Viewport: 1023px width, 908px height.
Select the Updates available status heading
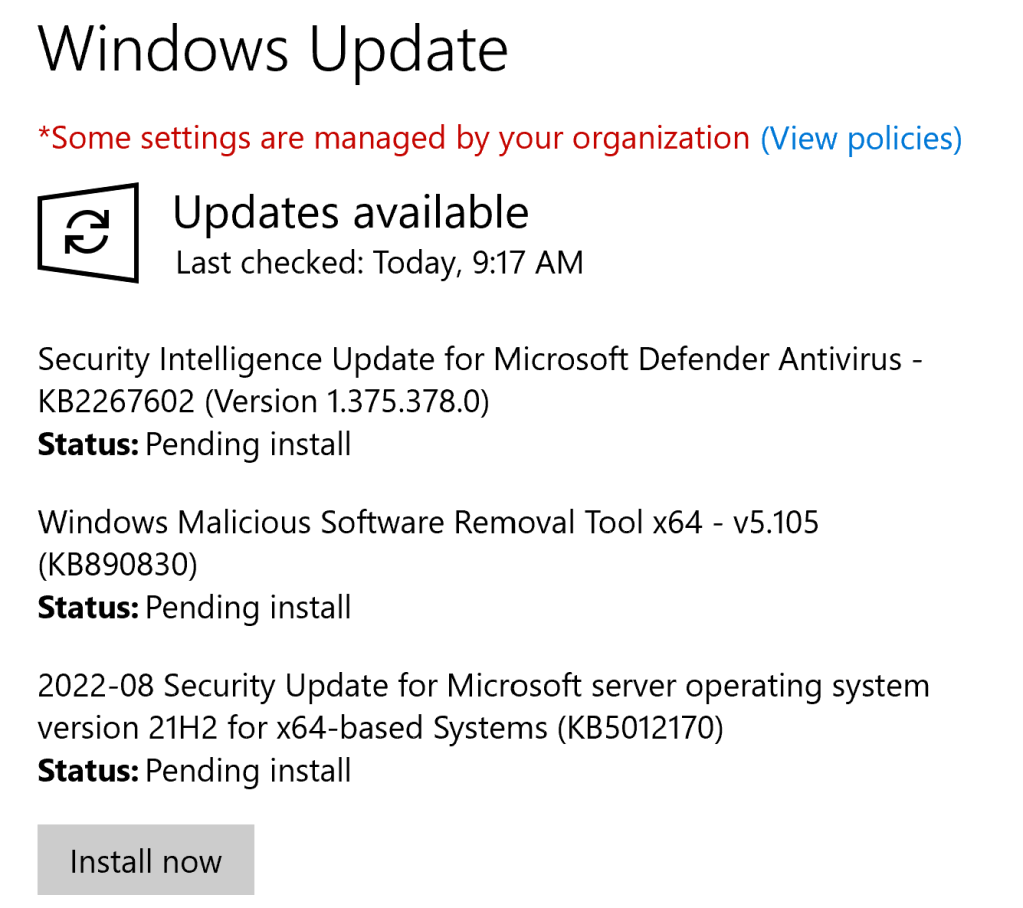point(350,213)
